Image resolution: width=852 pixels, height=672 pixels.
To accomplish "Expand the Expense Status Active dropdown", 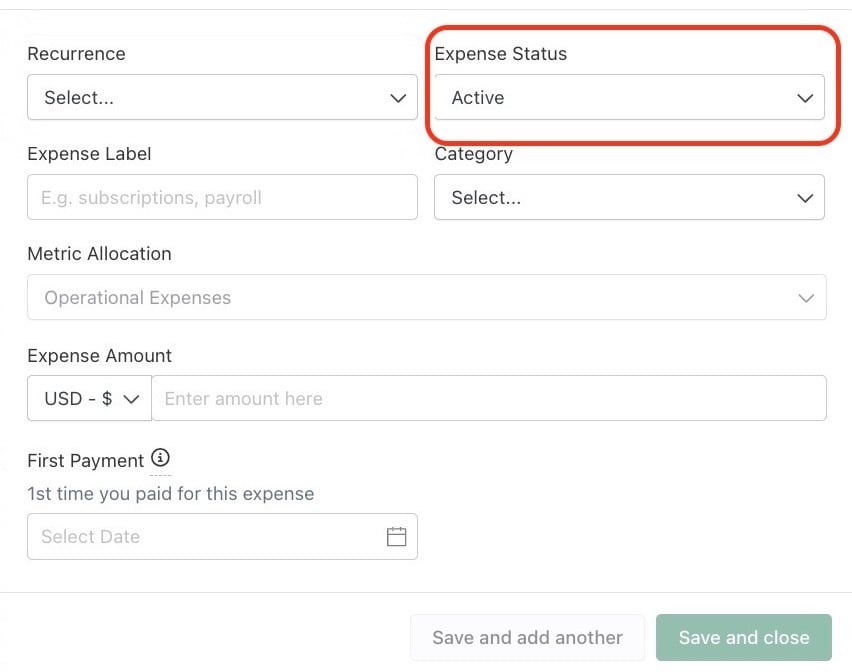I will (x=629, y=97).
